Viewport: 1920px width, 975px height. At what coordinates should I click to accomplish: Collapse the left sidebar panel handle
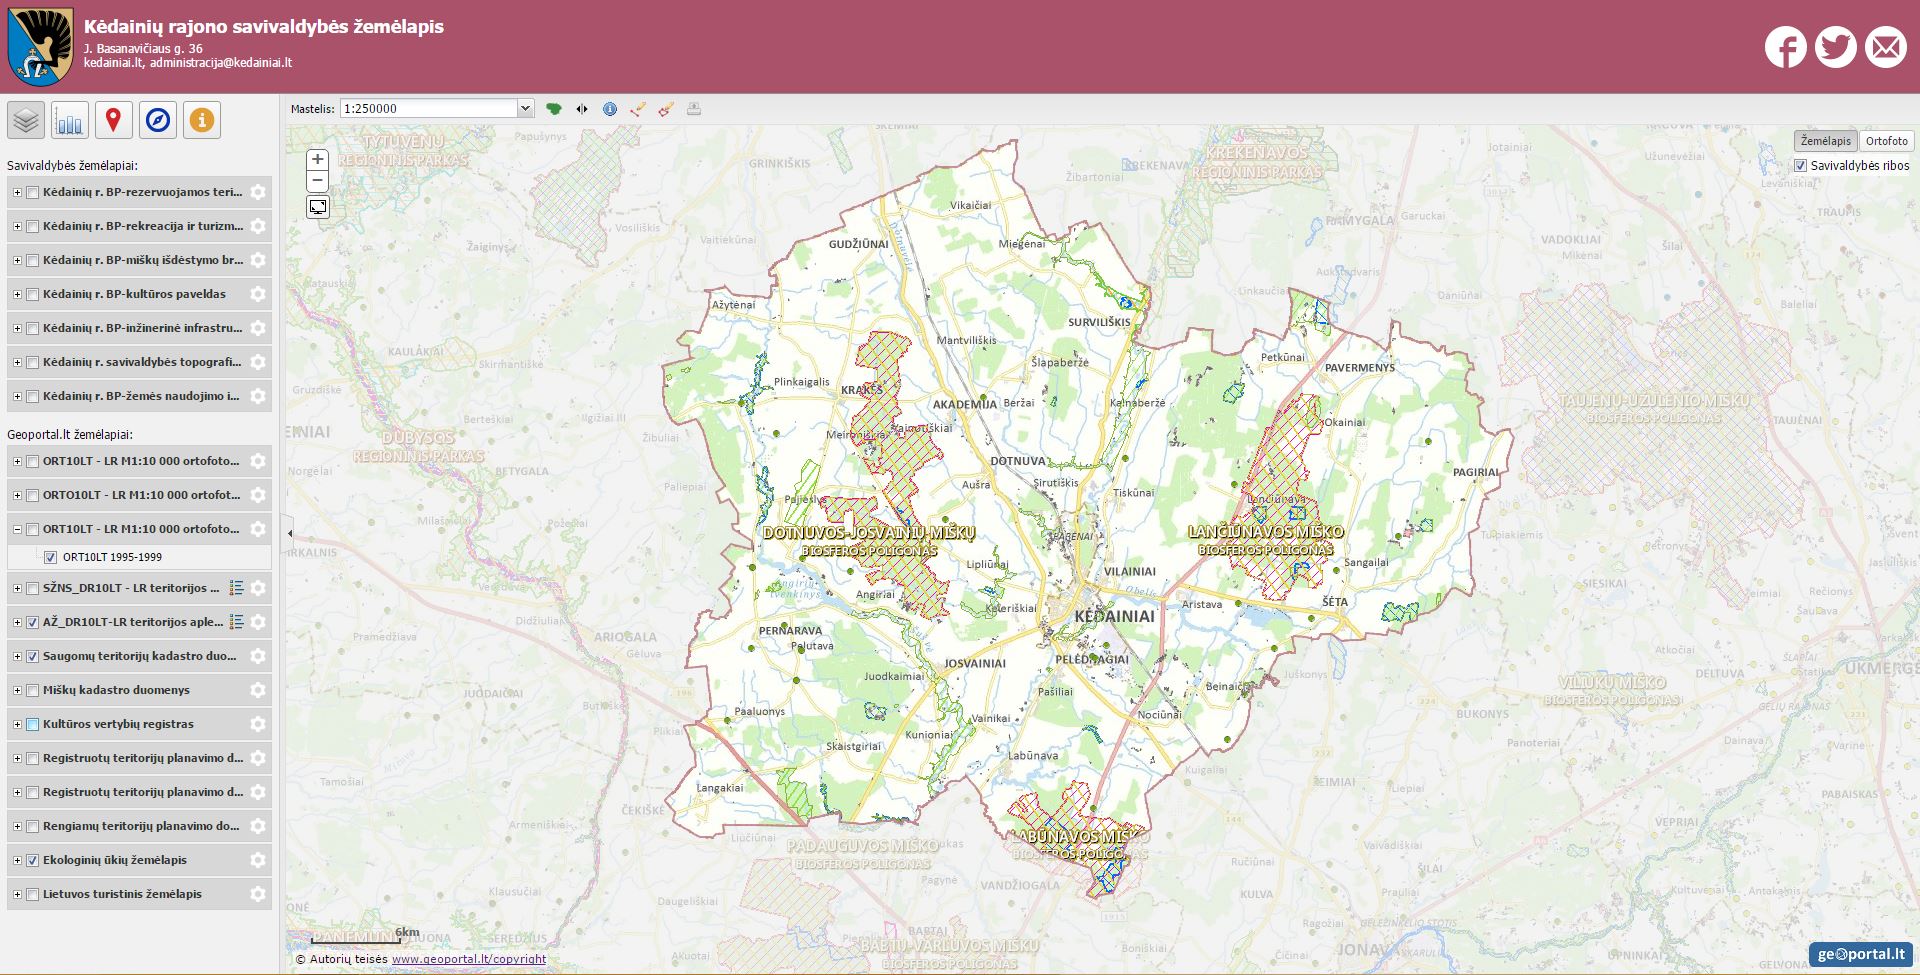coord(290,533)
